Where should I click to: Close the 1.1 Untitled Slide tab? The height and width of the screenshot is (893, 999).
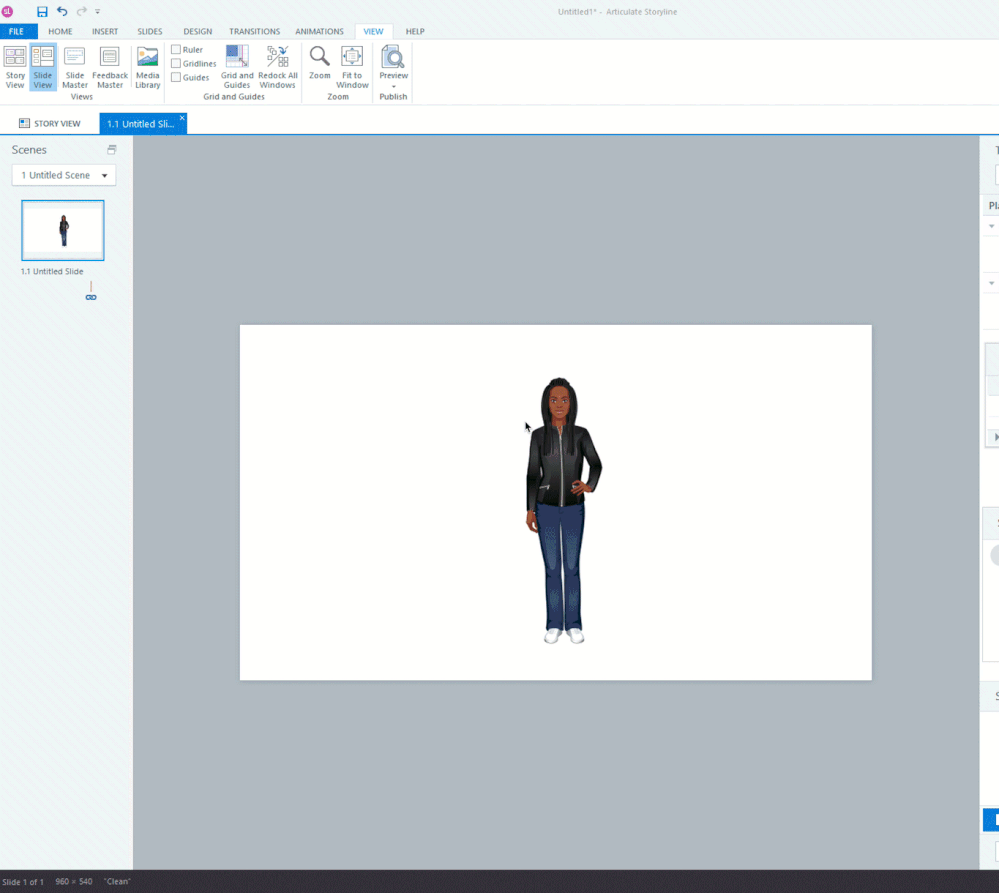coord(181,118)
